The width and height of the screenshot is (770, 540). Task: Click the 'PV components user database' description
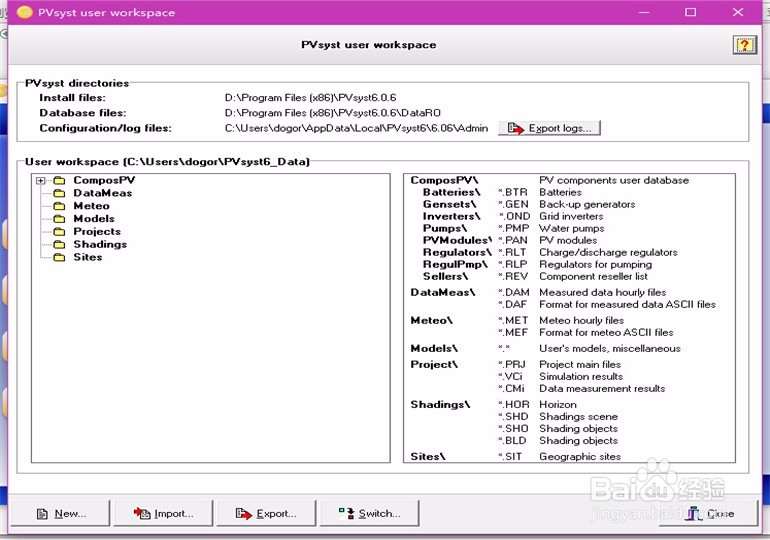tap(614, 180)
